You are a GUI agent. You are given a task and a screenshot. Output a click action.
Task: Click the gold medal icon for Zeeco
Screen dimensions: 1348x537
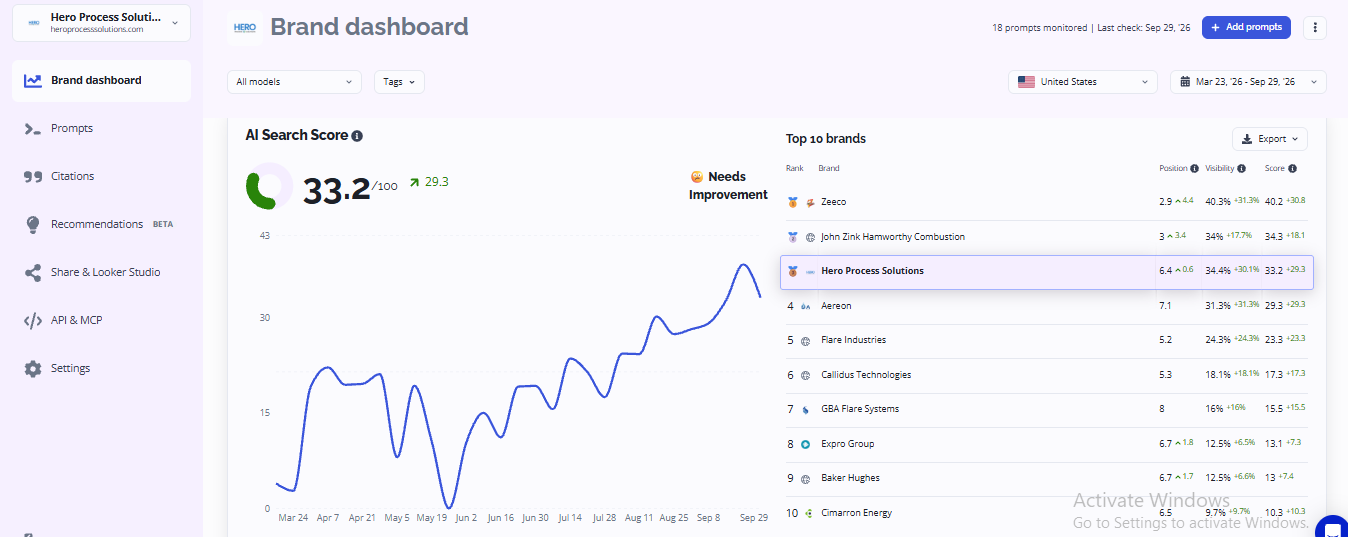pyautogui.click(x=792, y=202)
